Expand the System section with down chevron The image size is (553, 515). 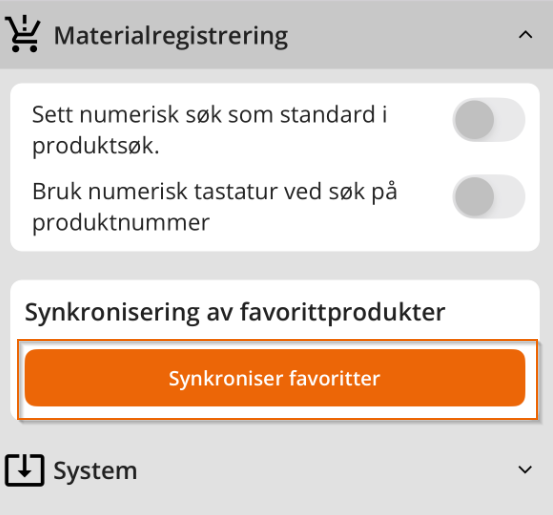525,469
